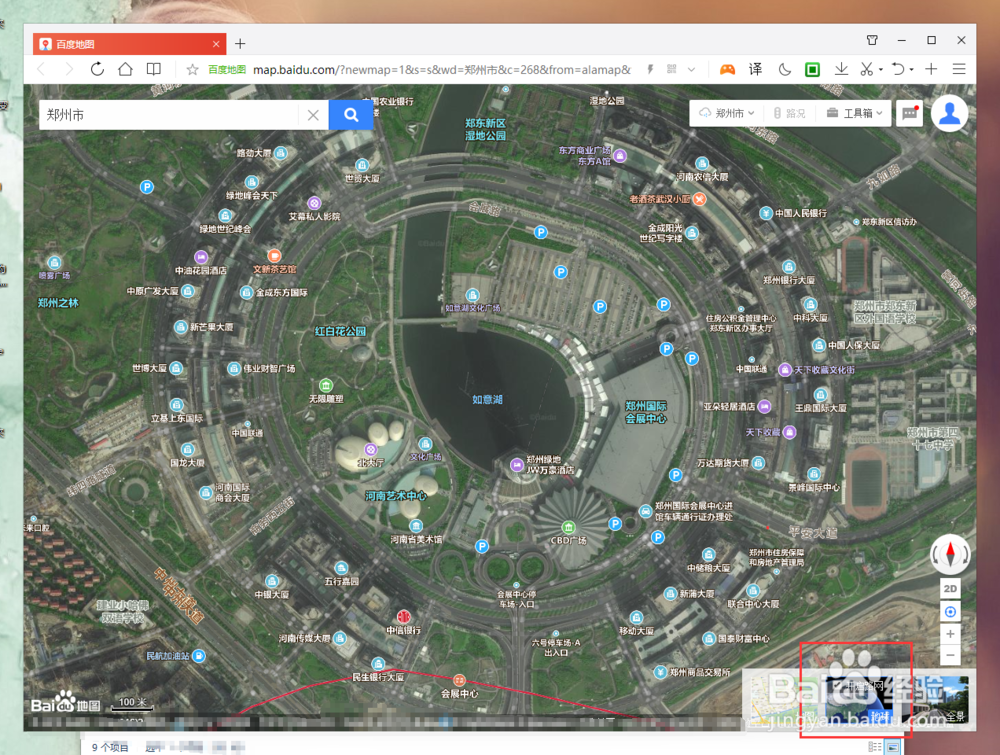Open the QR code icon in address bar
This screenshot has height=755, width=1000.
pyautogui.click(x=672, y=69)
